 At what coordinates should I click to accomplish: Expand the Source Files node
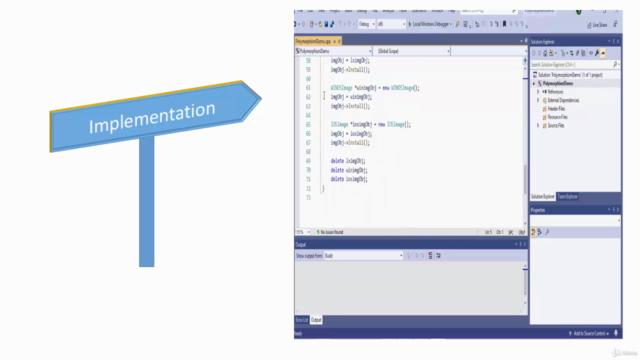tap(538, 126)
